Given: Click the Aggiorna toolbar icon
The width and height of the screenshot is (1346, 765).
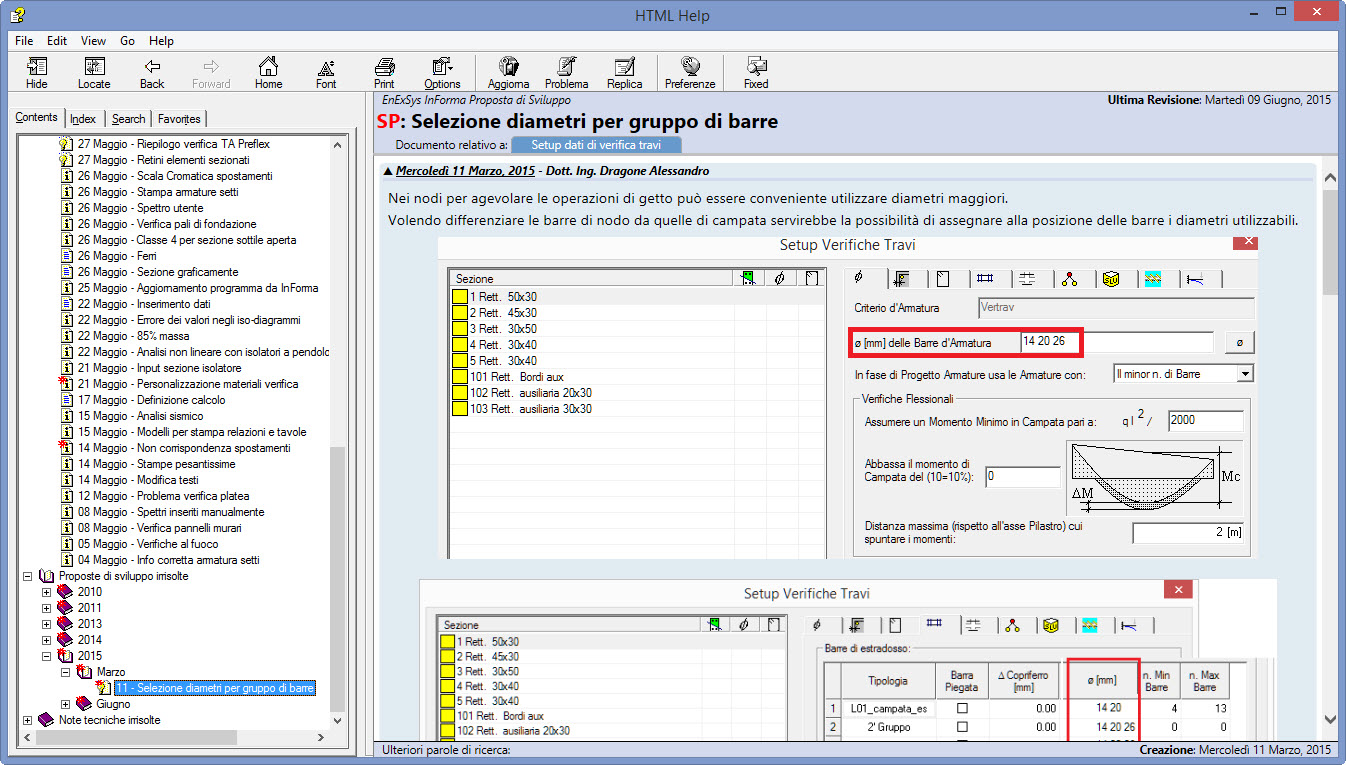Looking at the screenshot, I should click(x=509, y=73).
